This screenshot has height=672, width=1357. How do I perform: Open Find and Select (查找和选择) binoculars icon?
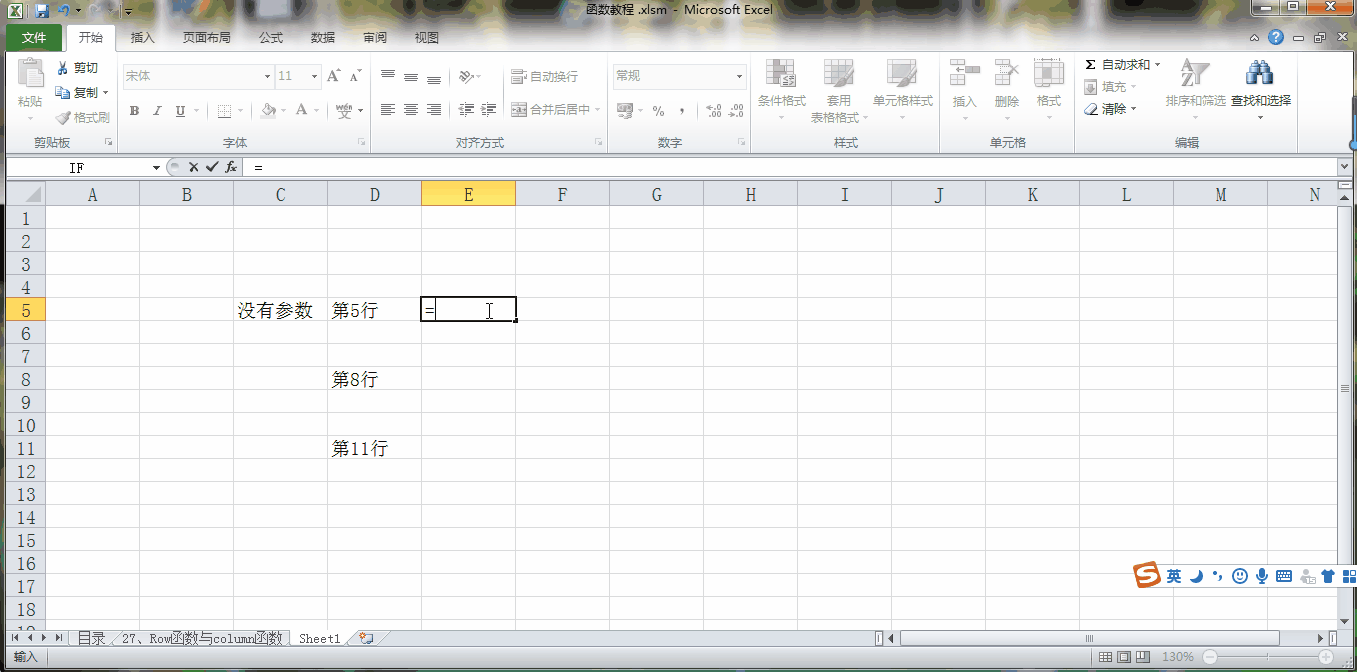point(1259,72)
